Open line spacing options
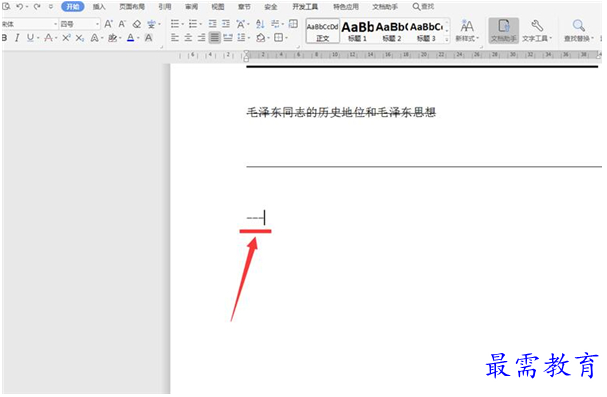The width and height of the screenshot is (607, 397). point(242,38)
